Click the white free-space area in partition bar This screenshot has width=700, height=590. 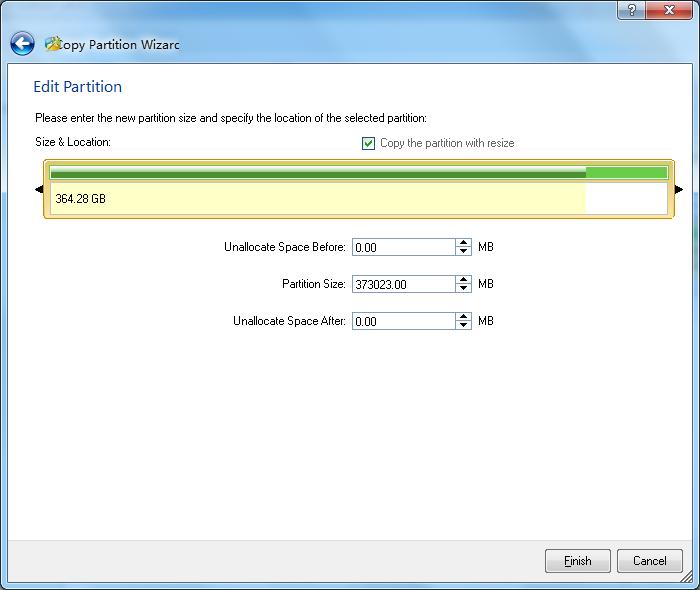coord(625,198)
